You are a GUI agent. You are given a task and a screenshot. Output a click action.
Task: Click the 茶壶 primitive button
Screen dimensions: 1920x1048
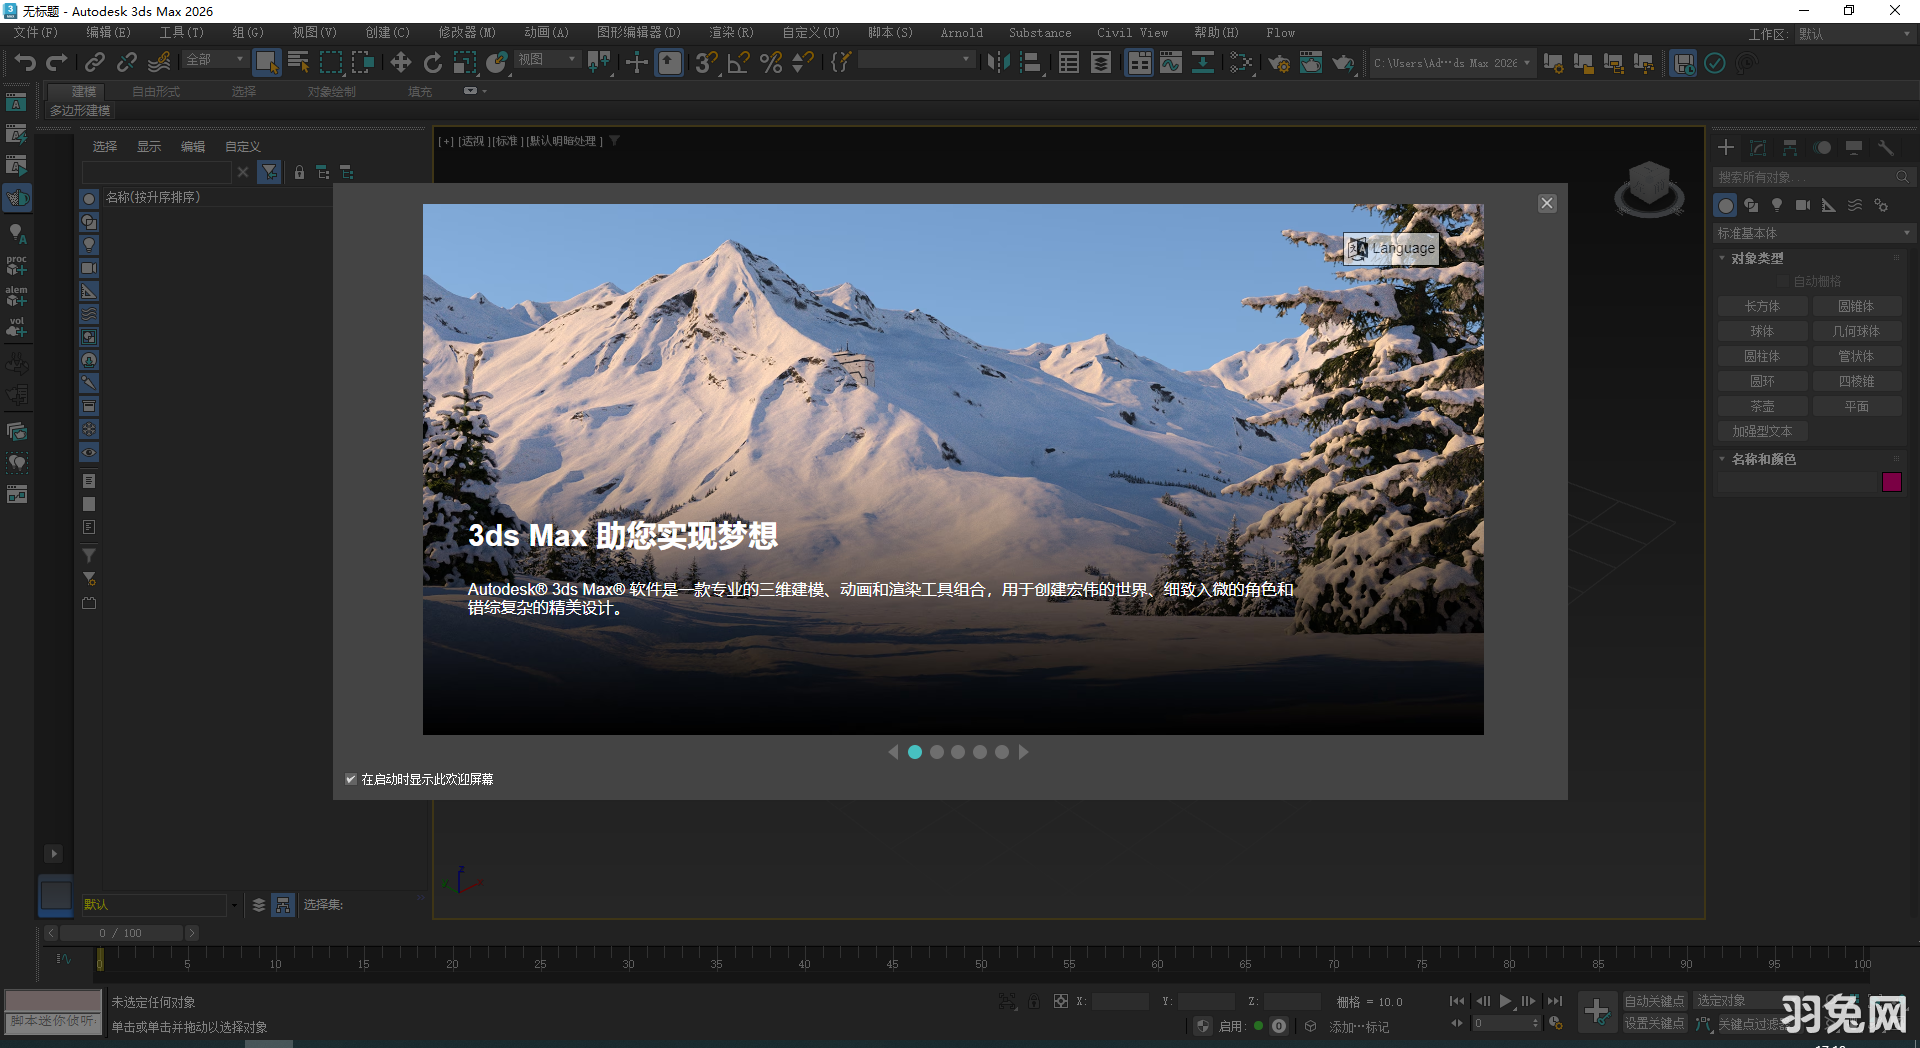click(x=1762, y=406)
